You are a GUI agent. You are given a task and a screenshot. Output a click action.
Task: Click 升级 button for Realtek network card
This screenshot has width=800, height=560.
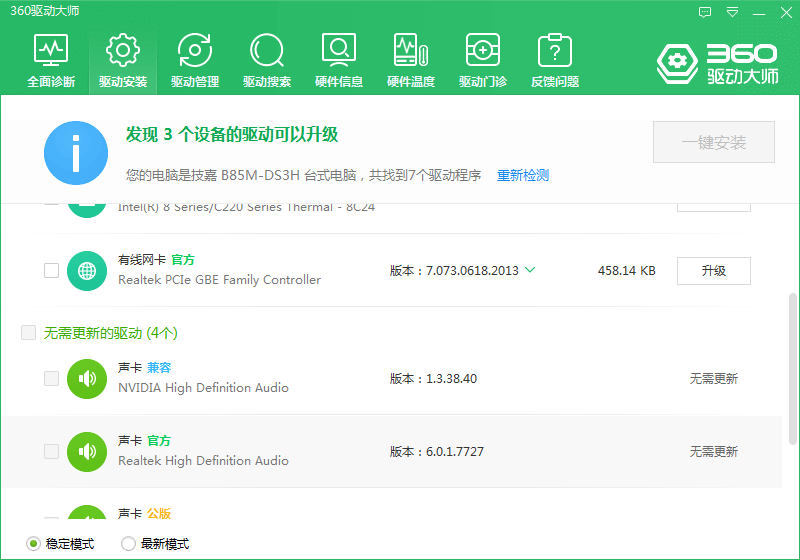(713, 270)
